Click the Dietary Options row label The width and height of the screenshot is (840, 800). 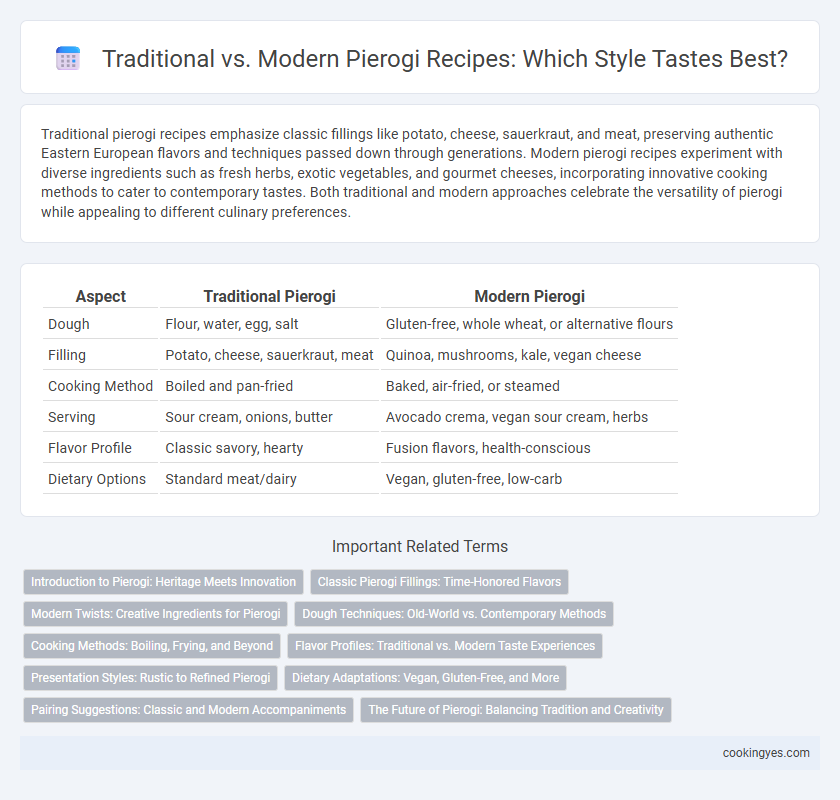click(97, 479)
